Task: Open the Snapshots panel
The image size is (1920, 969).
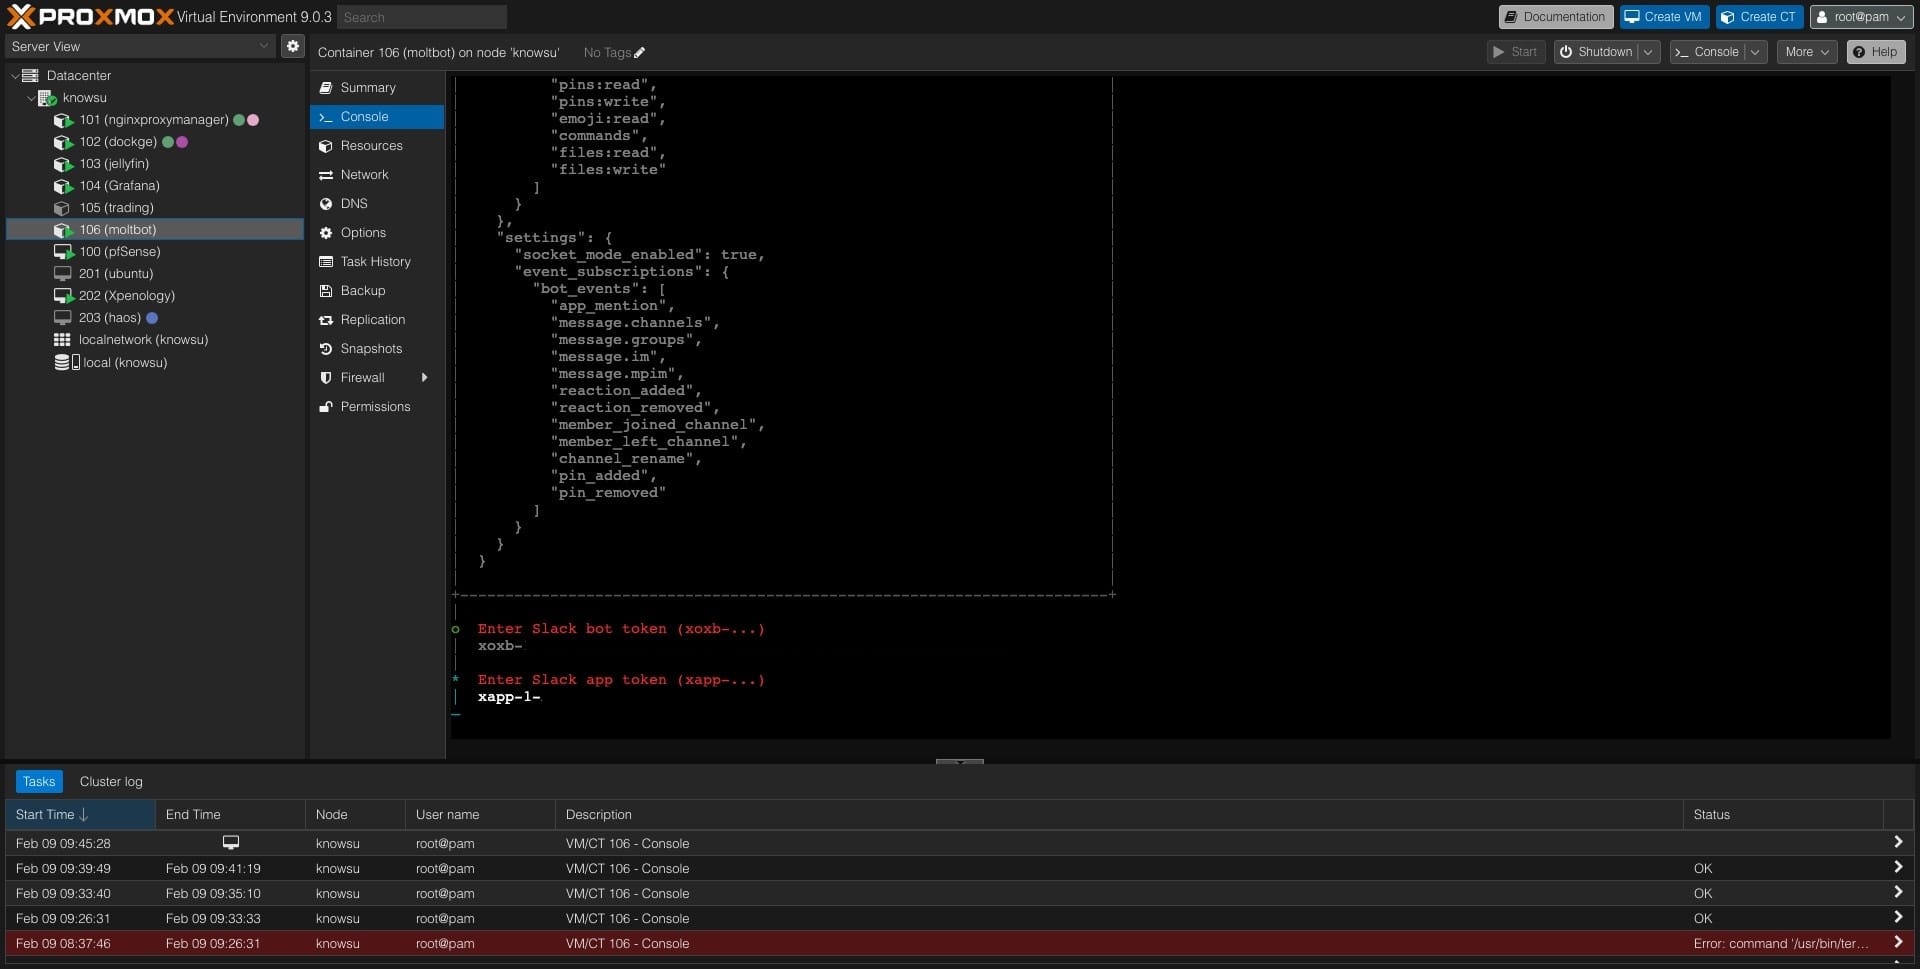Action: (x=370, y=349)
